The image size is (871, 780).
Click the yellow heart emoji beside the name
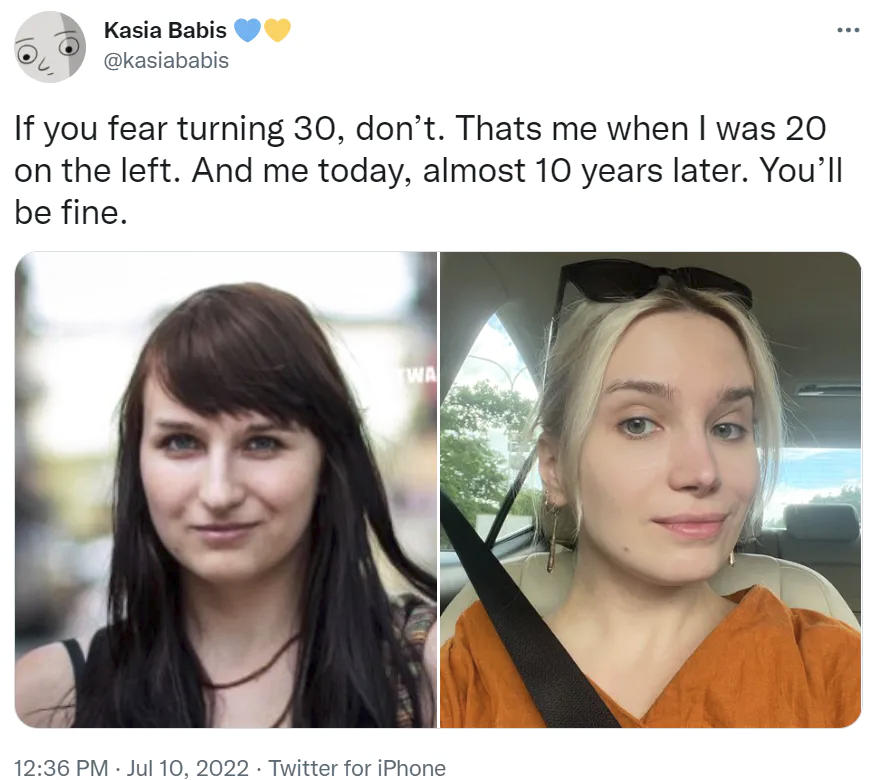[277, 30]
